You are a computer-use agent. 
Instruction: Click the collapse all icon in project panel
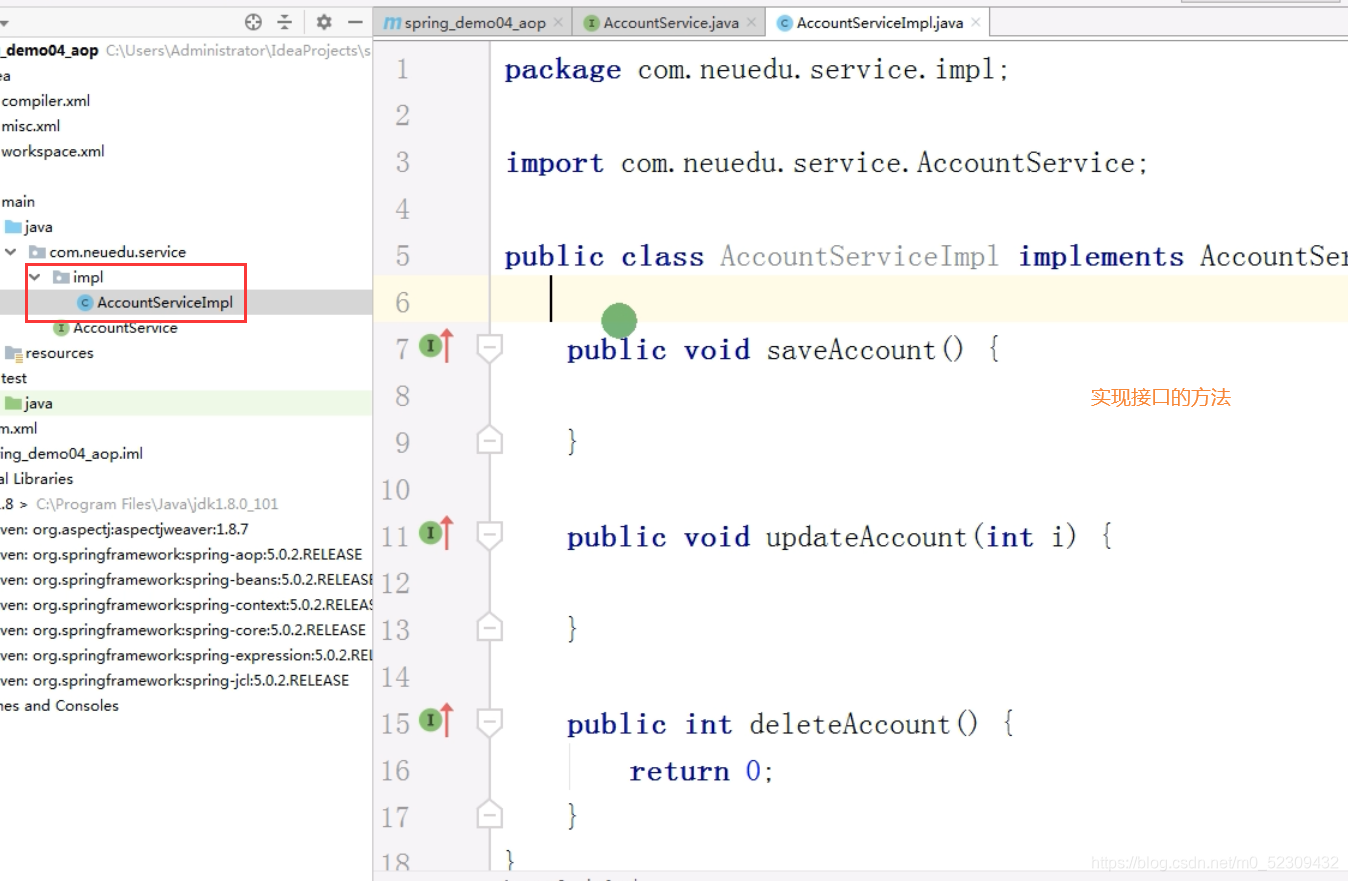[285, 22]
